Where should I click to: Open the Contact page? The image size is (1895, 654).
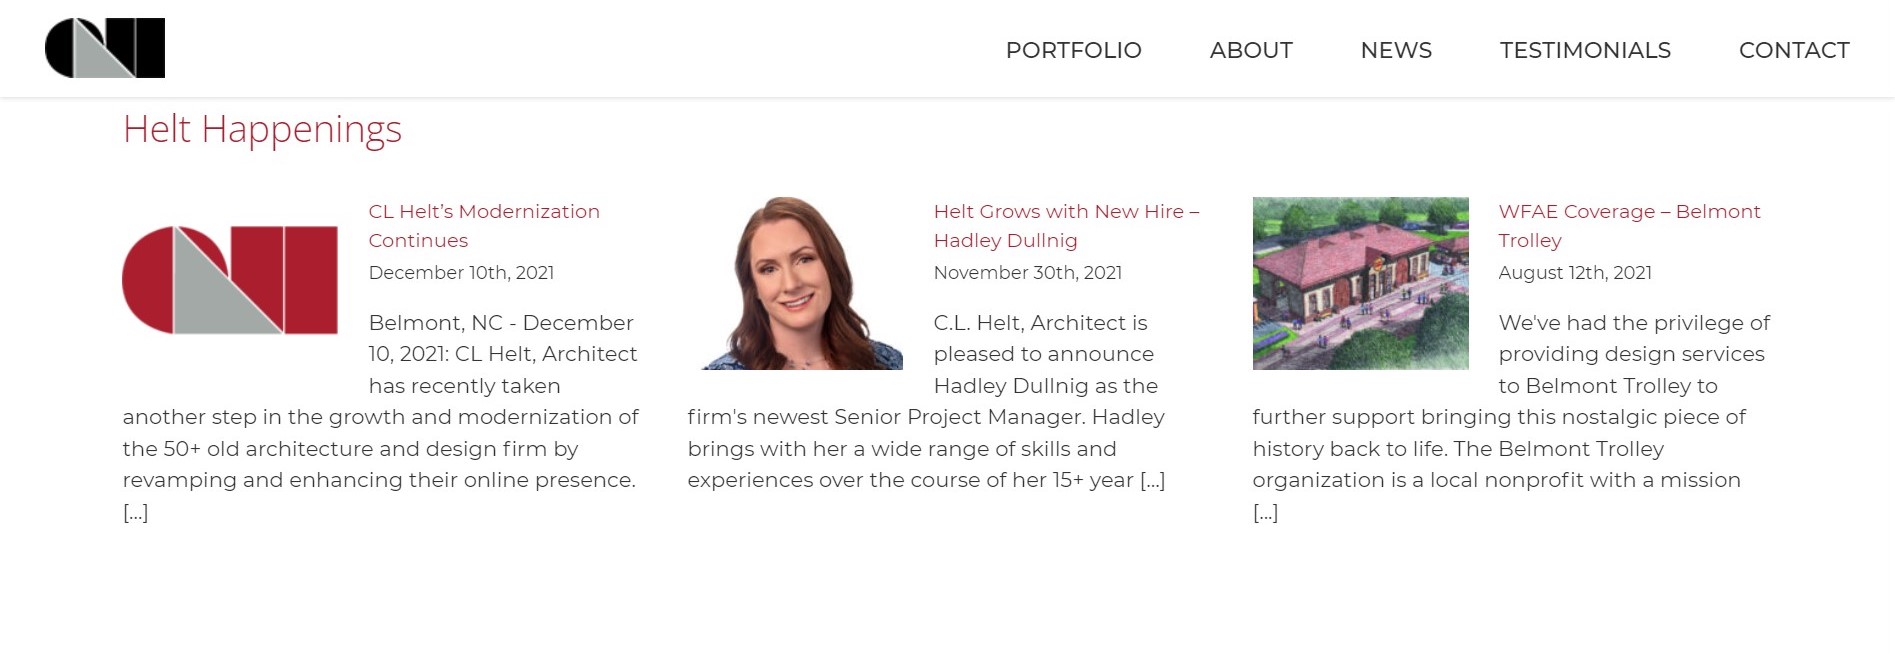(x=1794, y=50)
